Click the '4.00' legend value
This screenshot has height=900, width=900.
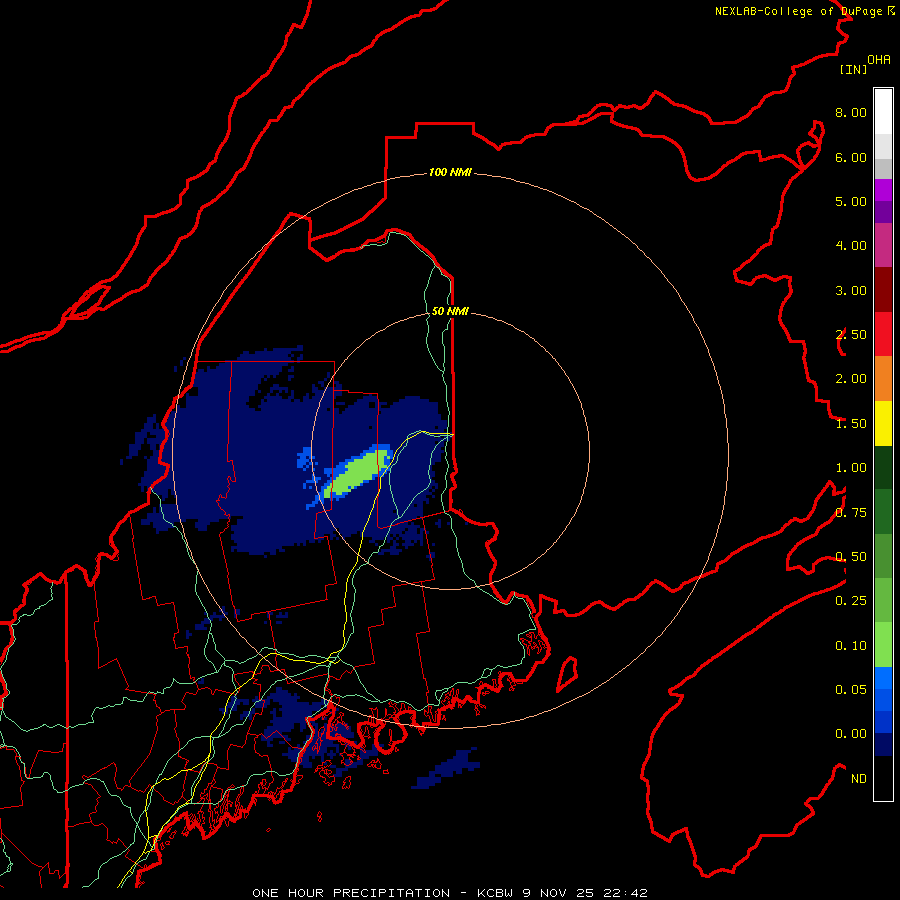point(851,246)
